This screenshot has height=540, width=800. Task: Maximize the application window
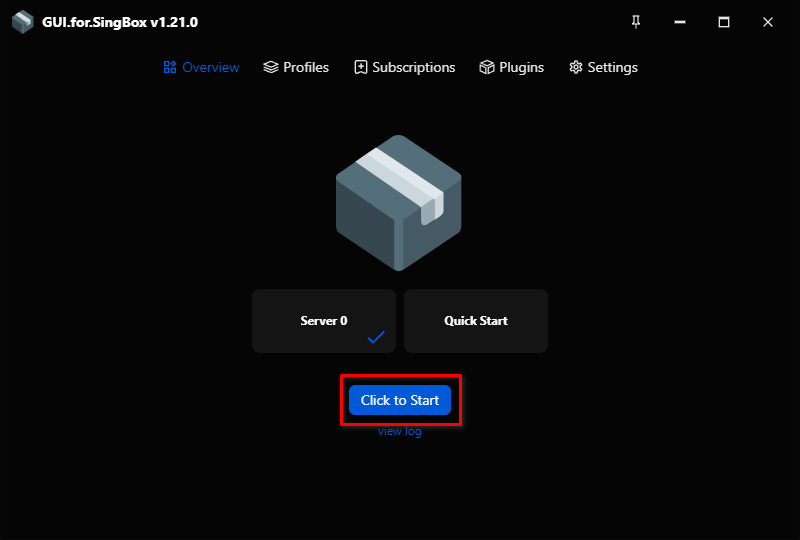click(723, 22)
